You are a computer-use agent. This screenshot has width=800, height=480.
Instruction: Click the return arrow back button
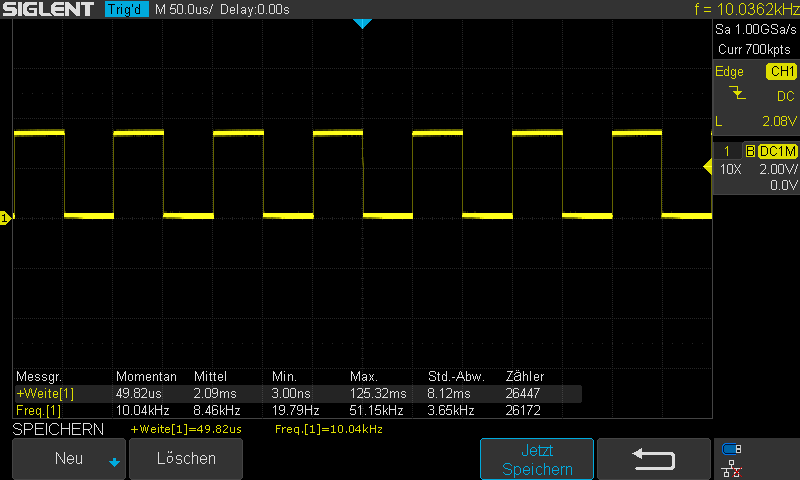[x=654, y=459]
